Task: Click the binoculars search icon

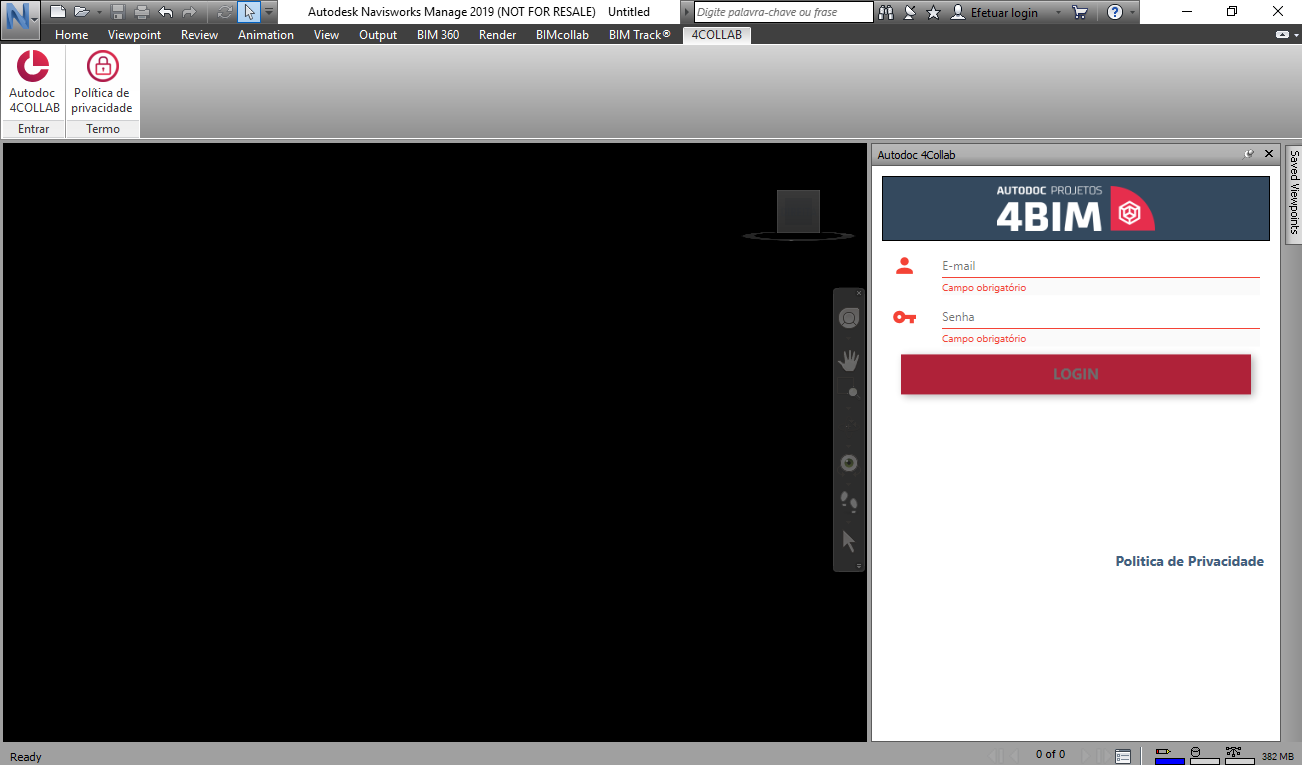Action: 887,12
